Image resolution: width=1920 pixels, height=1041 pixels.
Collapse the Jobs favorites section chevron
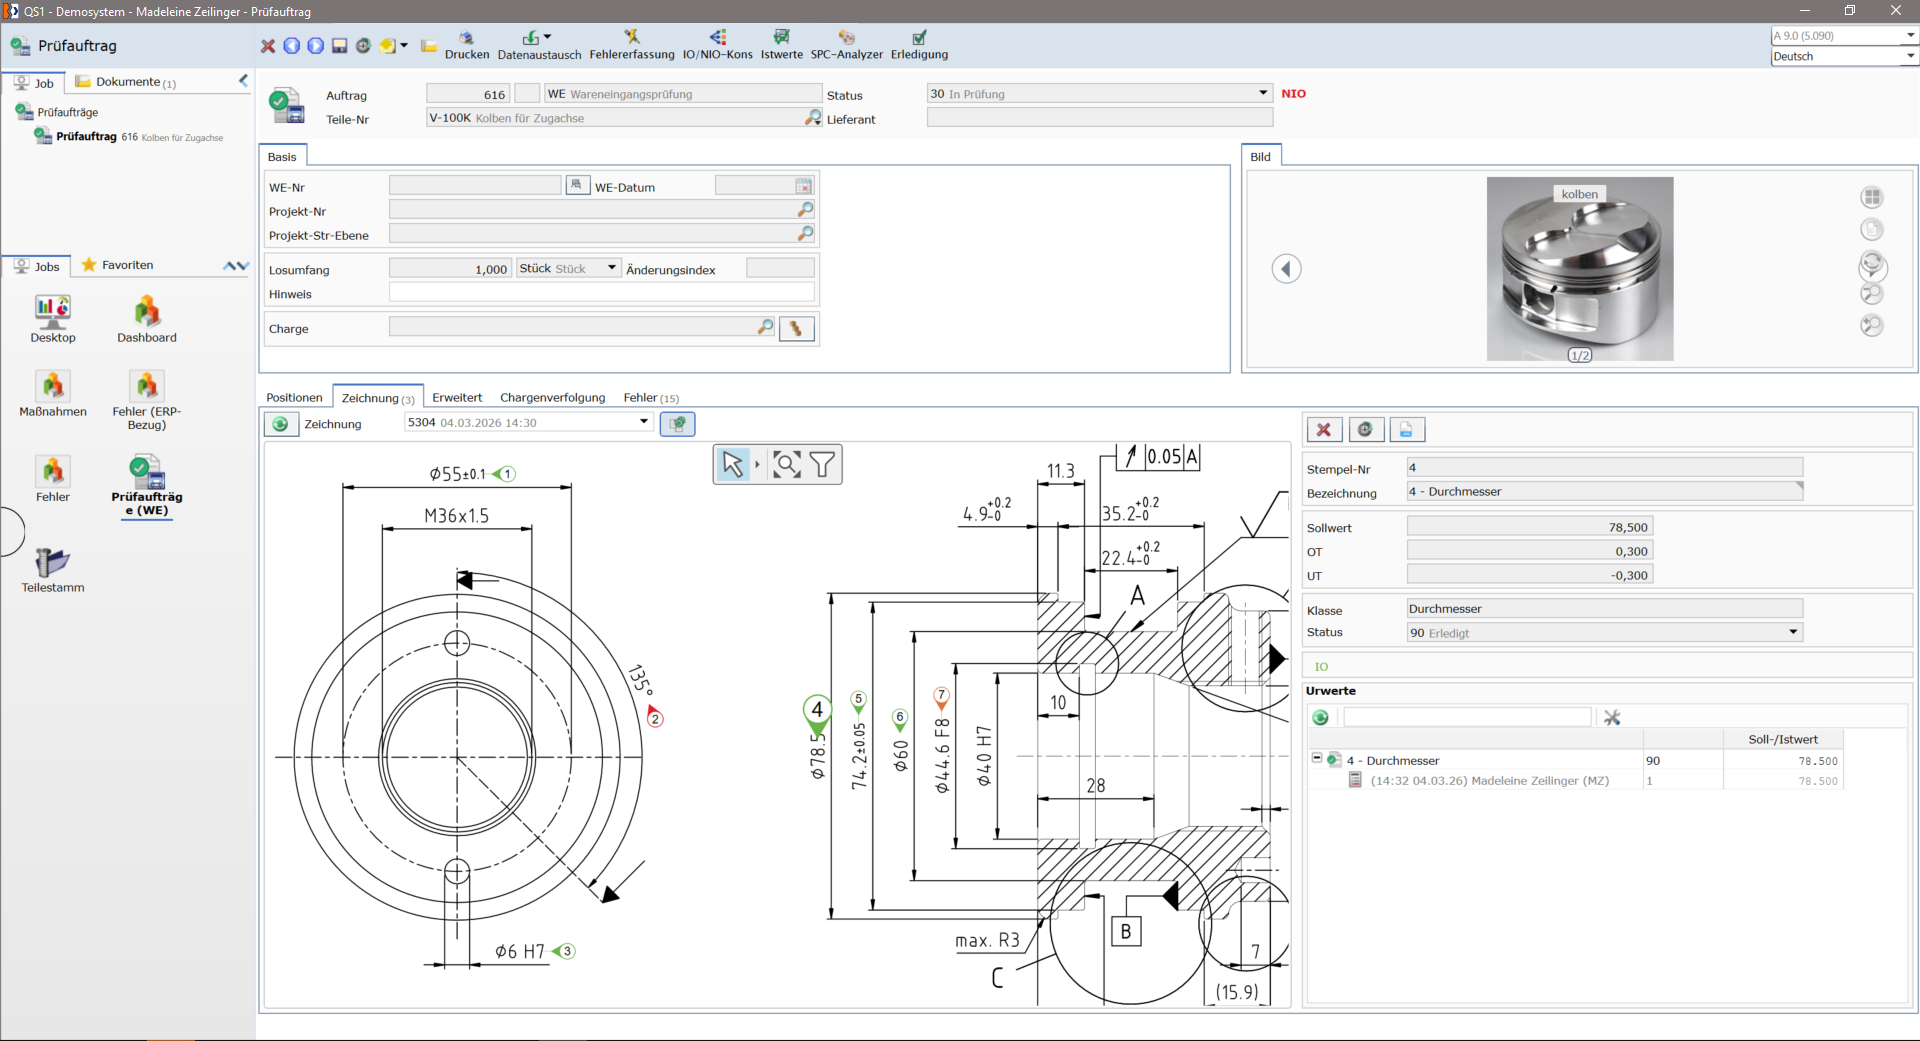pyautogui.click(x=236, y=266)
